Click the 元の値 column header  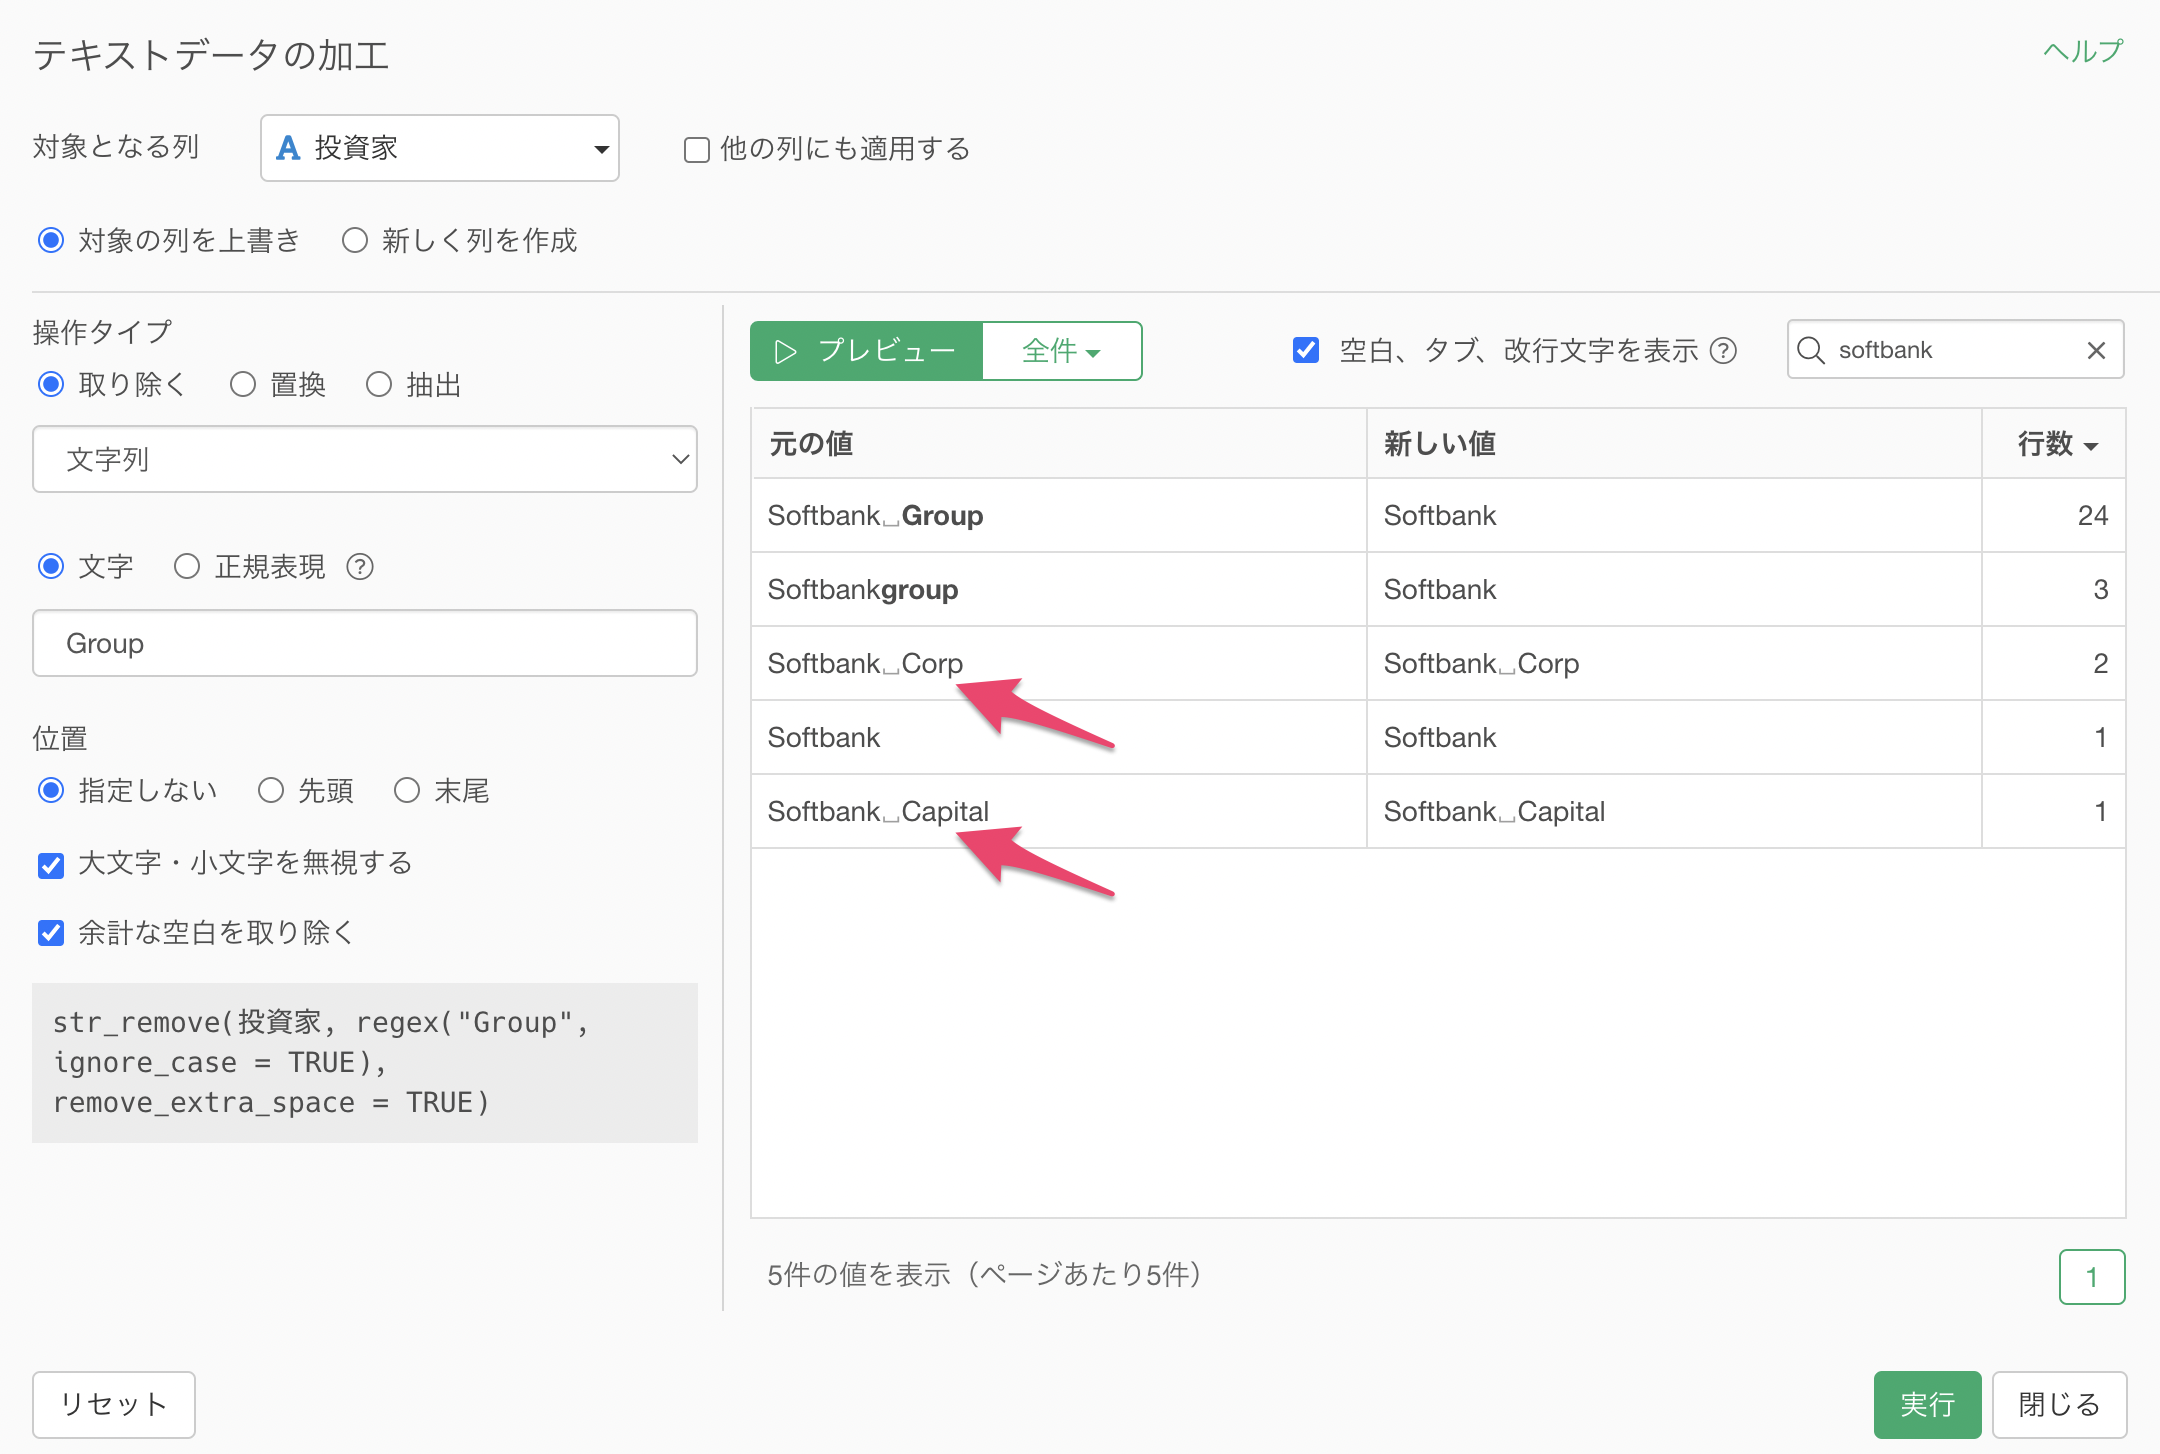(x=1059, y=444)
